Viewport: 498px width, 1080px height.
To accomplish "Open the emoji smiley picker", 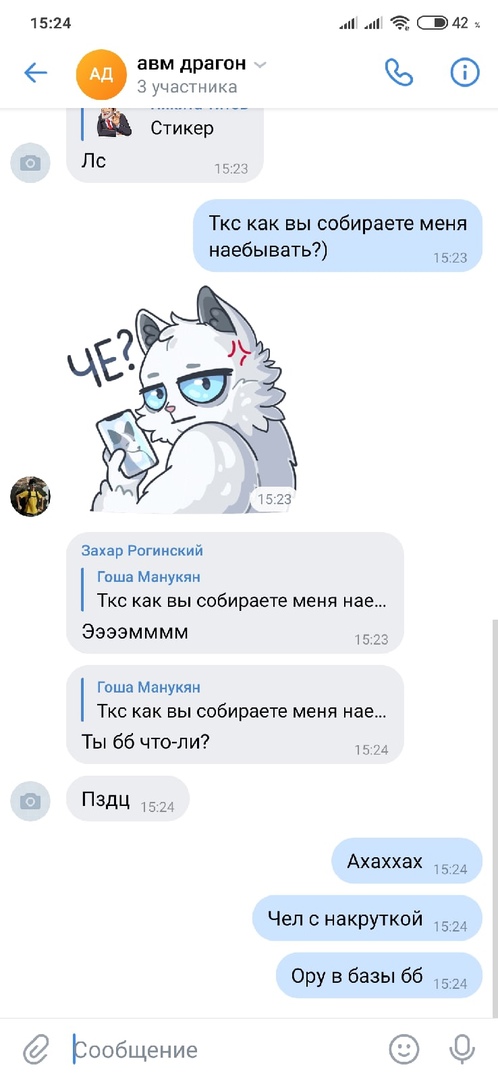I will [404, 1050].
